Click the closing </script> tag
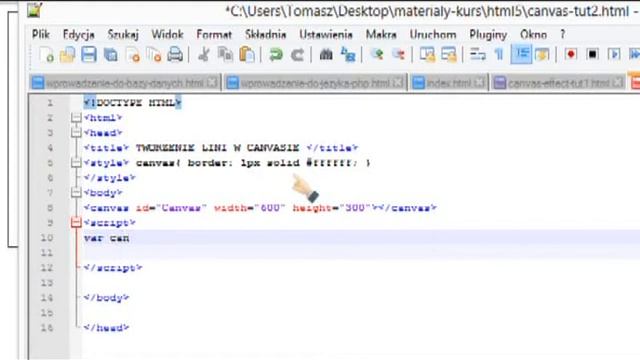 113,268
